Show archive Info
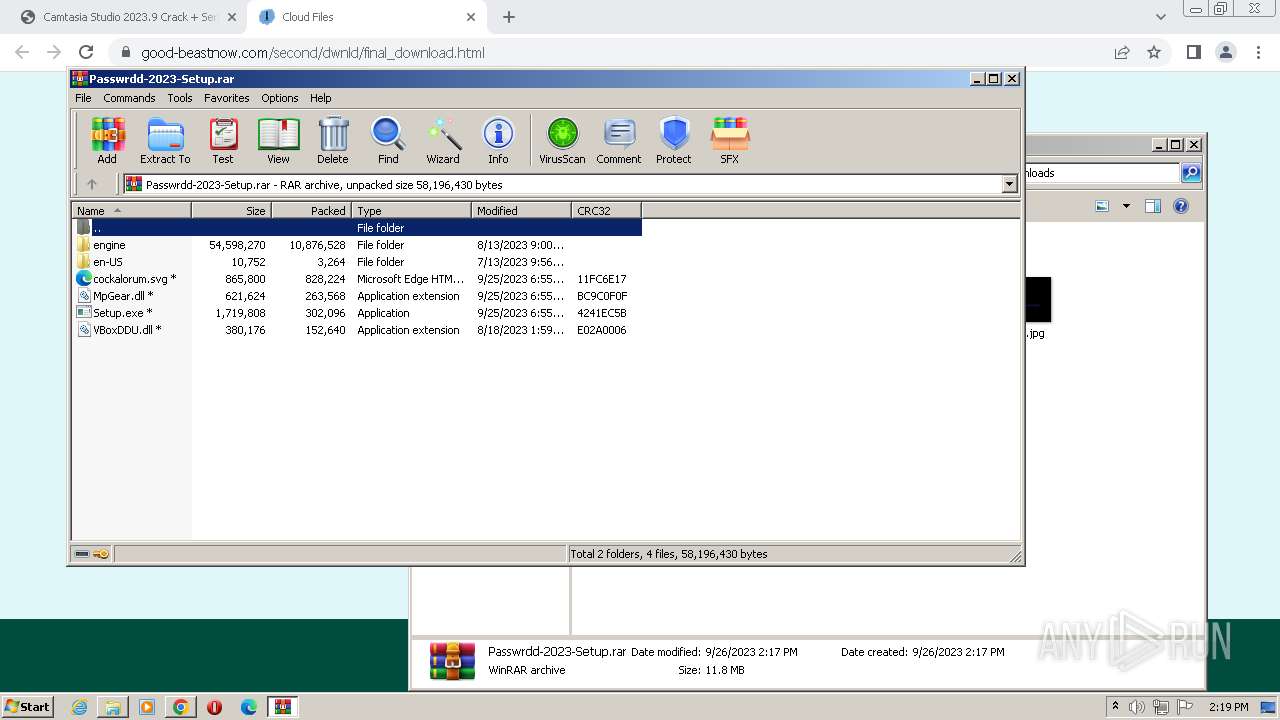The height and width of the screenshot is (720, 1280). click(498, 140)
